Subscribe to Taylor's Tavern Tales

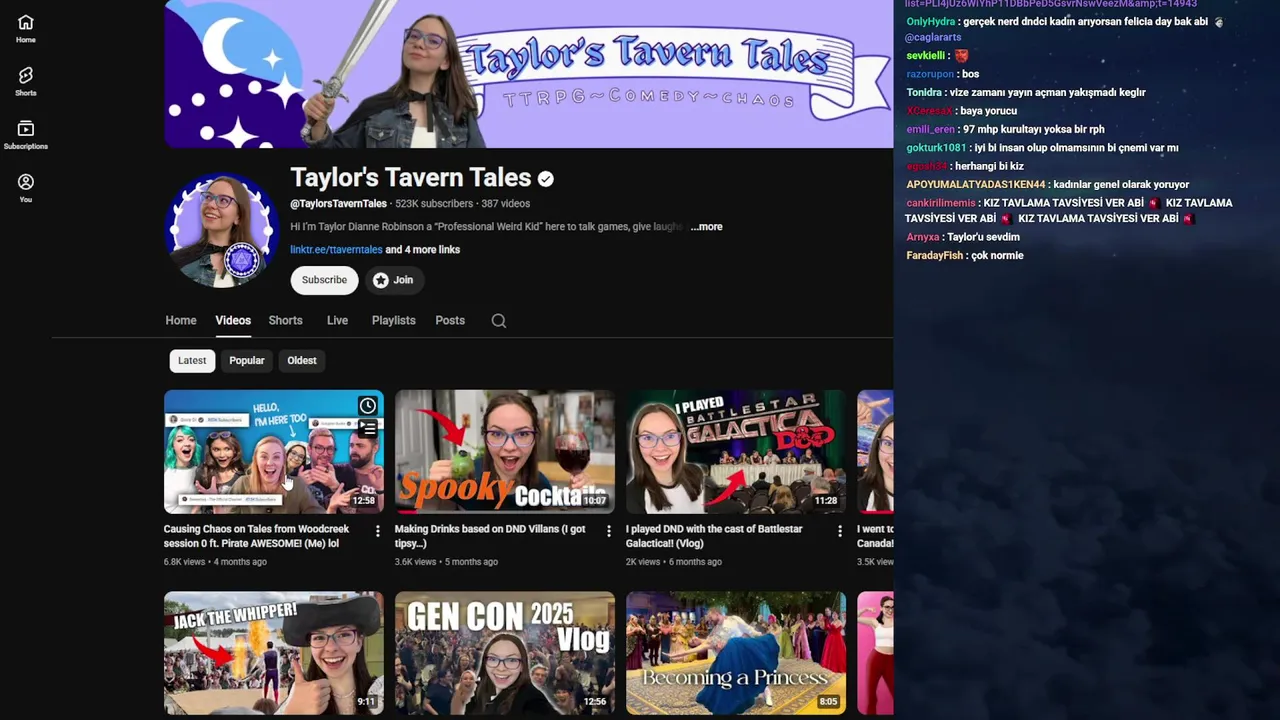[324, 280]
